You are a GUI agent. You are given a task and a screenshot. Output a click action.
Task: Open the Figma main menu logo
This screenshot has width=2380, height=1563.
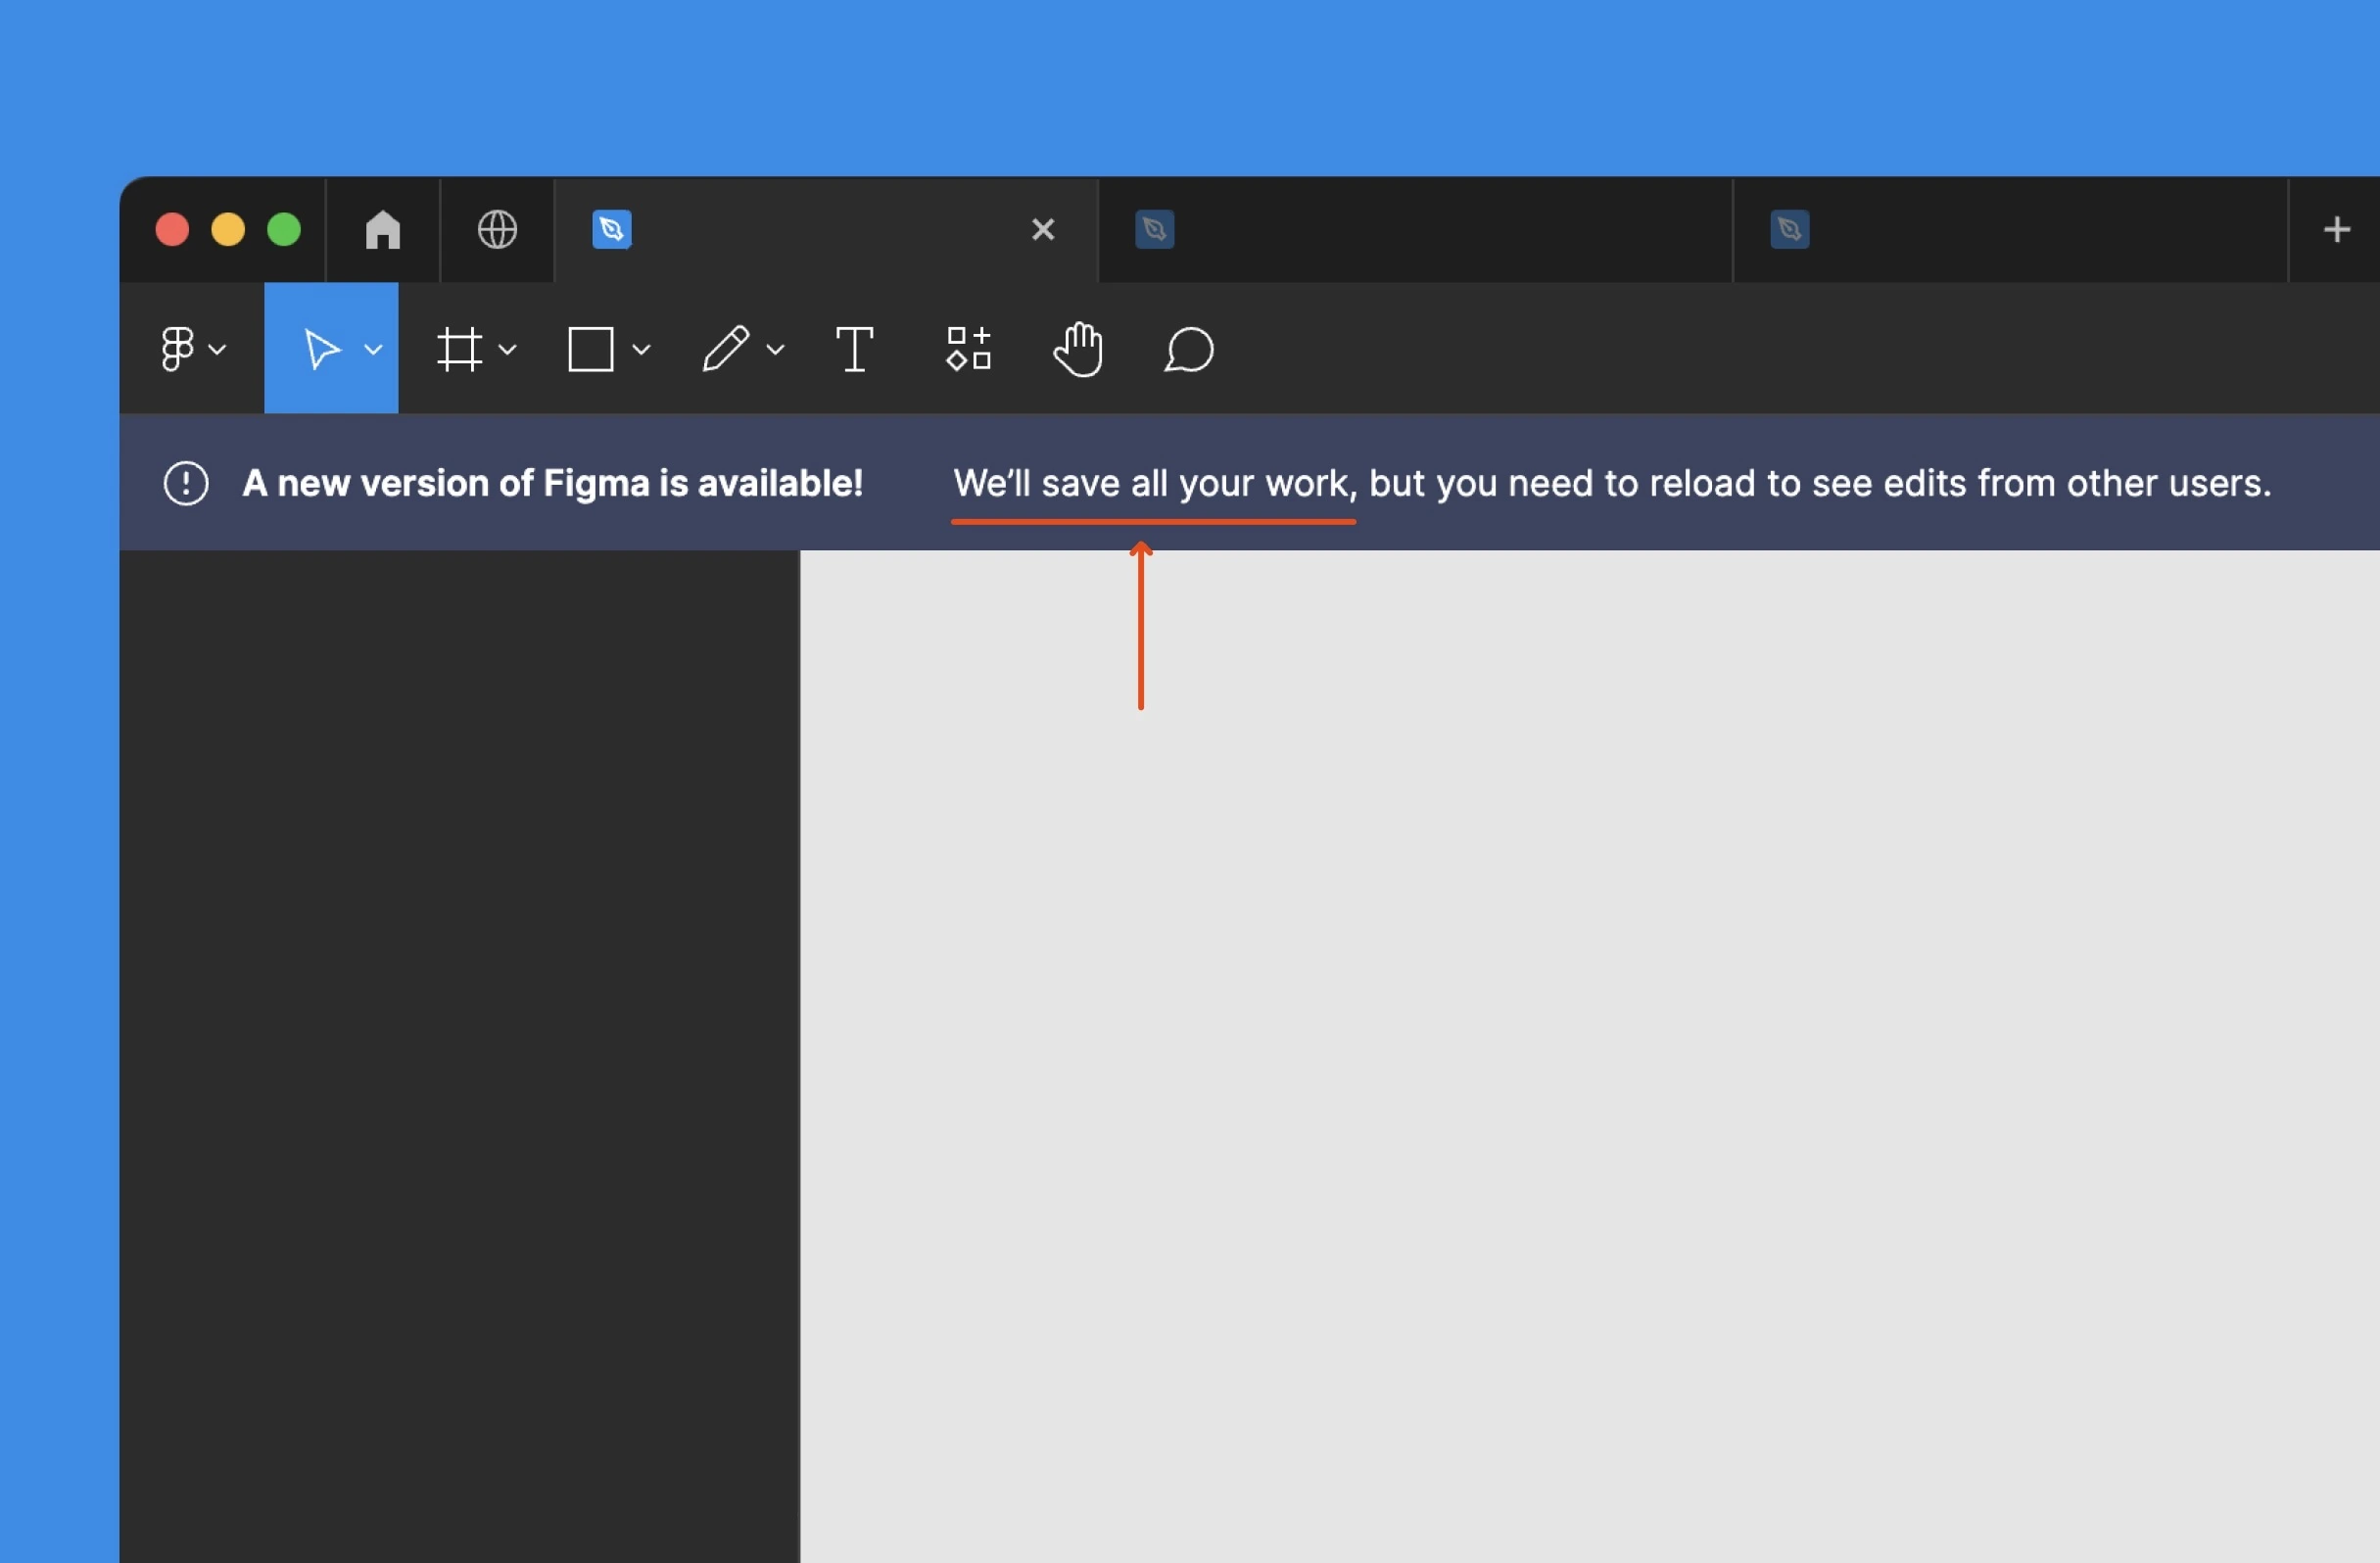tap(177, 349)
